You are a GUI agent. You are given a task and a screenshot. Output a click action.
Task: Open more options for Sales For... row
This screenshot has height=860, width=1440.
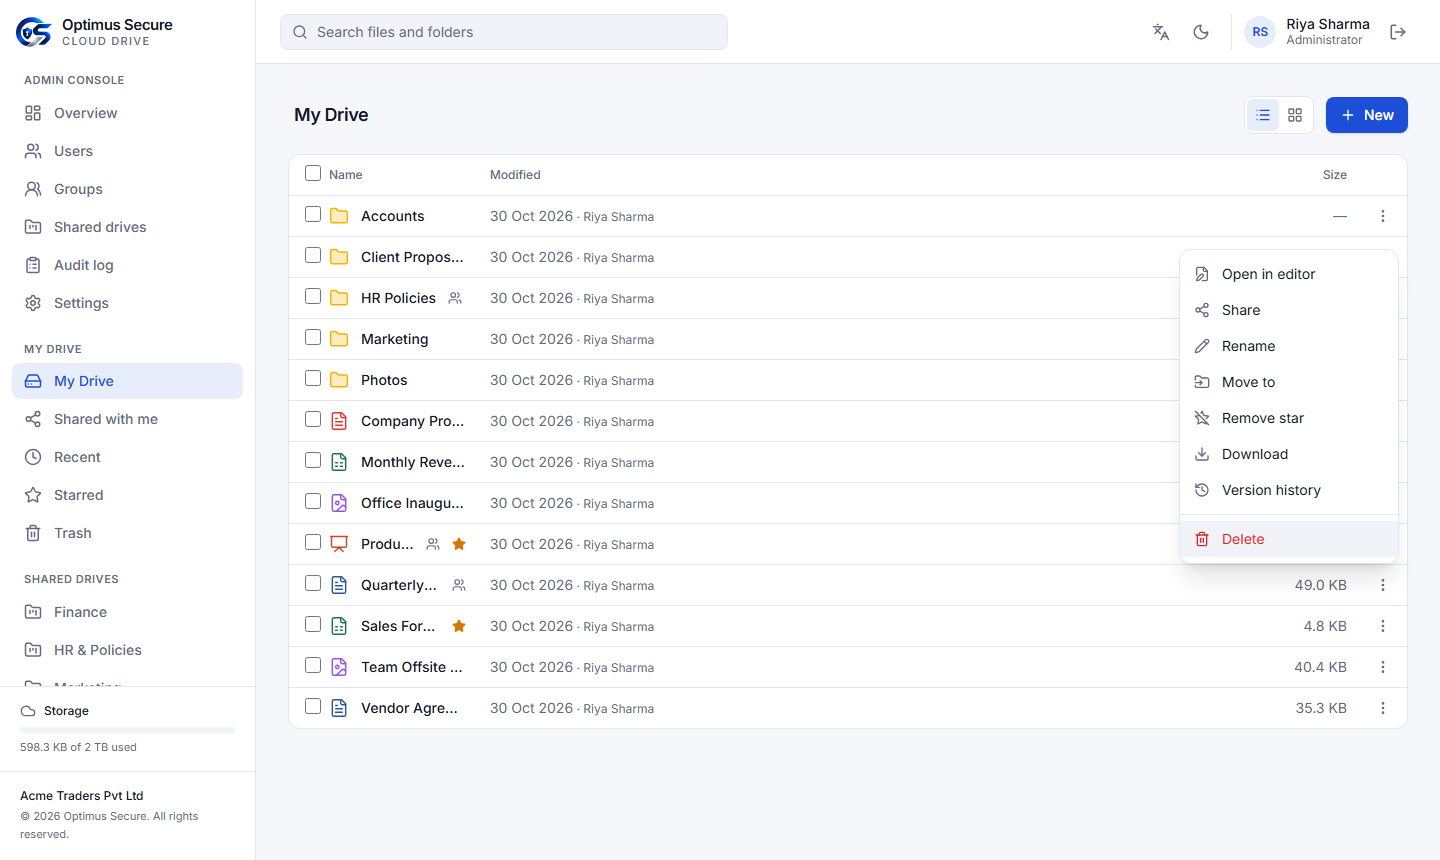click(1383, 626)
